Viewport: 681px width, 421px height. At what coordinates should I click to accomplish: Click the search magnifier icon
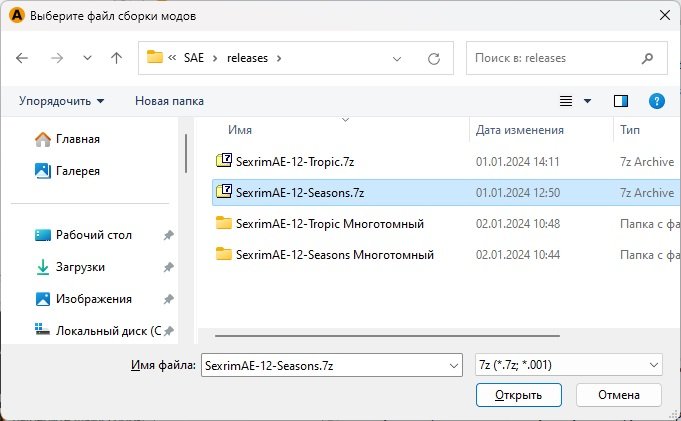tap(648, 58)
